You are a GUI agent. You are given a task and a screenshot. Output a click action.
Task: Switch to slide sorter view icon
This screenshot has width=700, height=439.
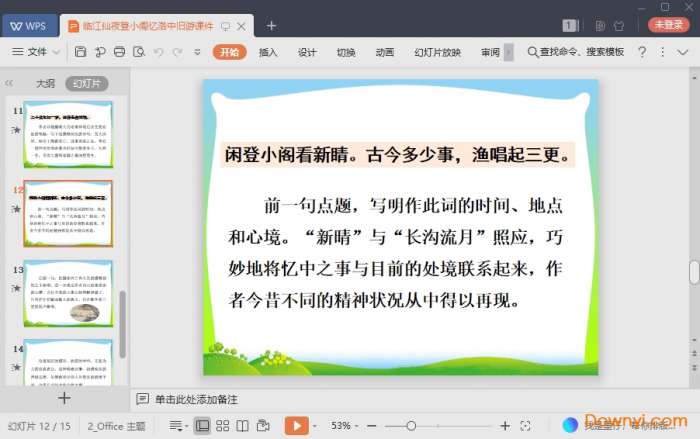tap(222, 426)
